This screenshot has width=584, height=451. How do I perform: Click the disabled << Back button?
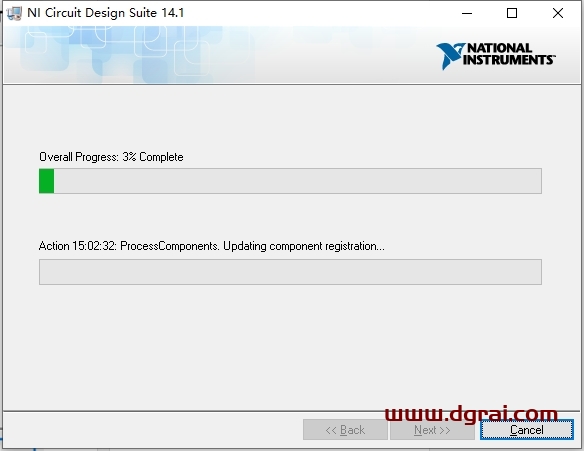[x=345, y=430]
